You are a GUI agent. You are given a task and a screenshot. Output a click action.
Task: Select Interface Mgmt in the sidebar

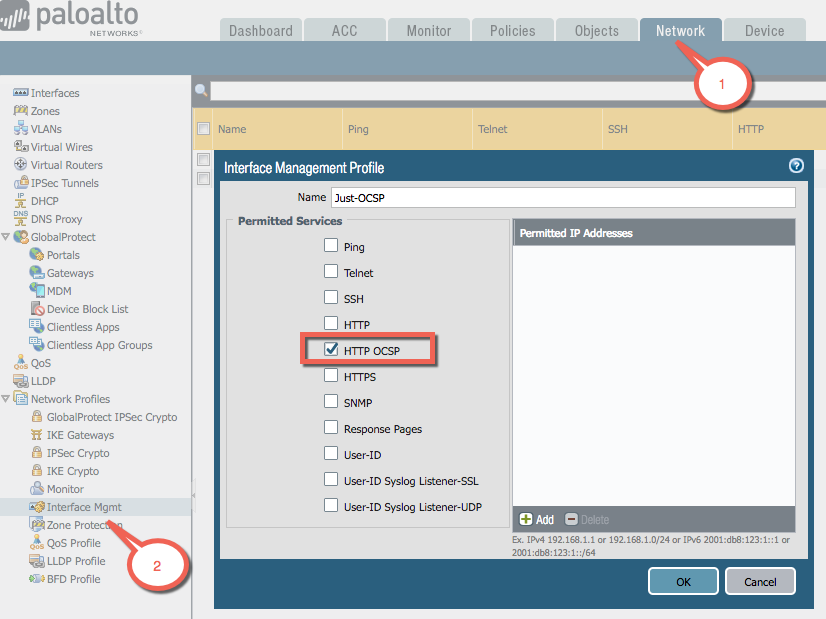(84, 507)
